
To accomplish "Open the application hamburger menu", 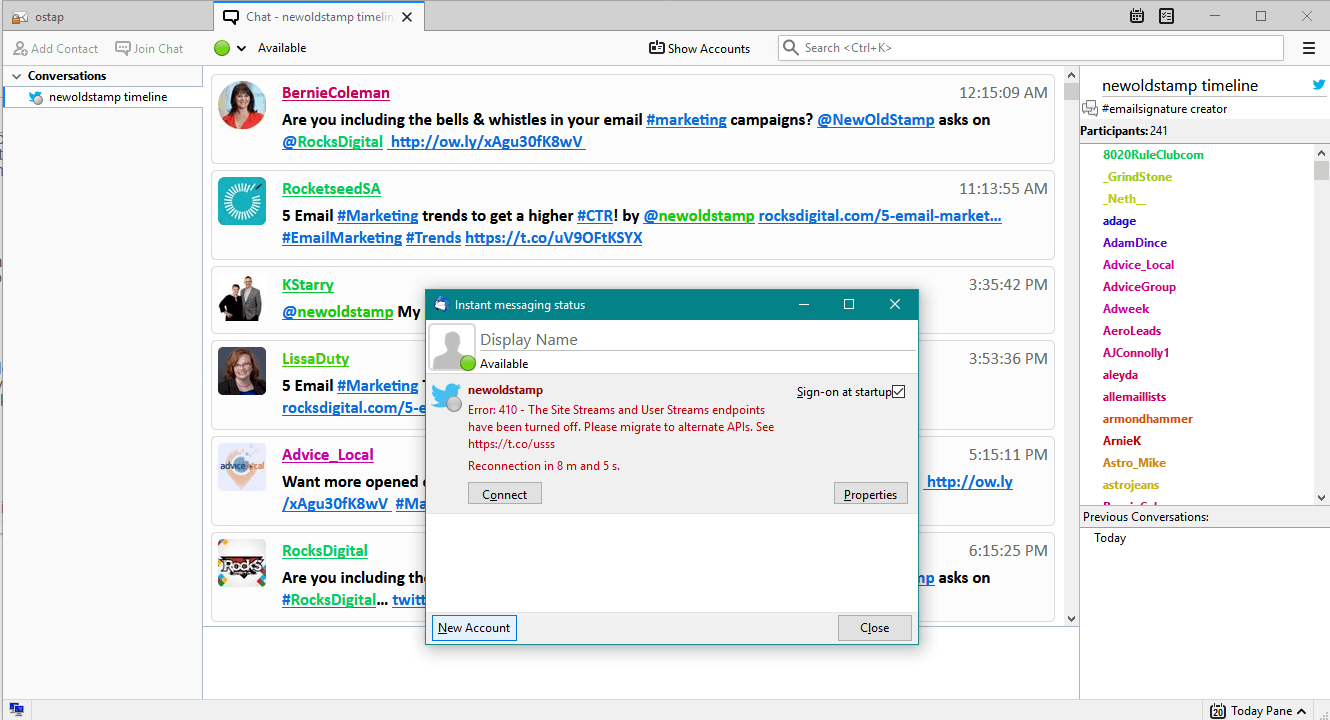I will [1309, 48].
